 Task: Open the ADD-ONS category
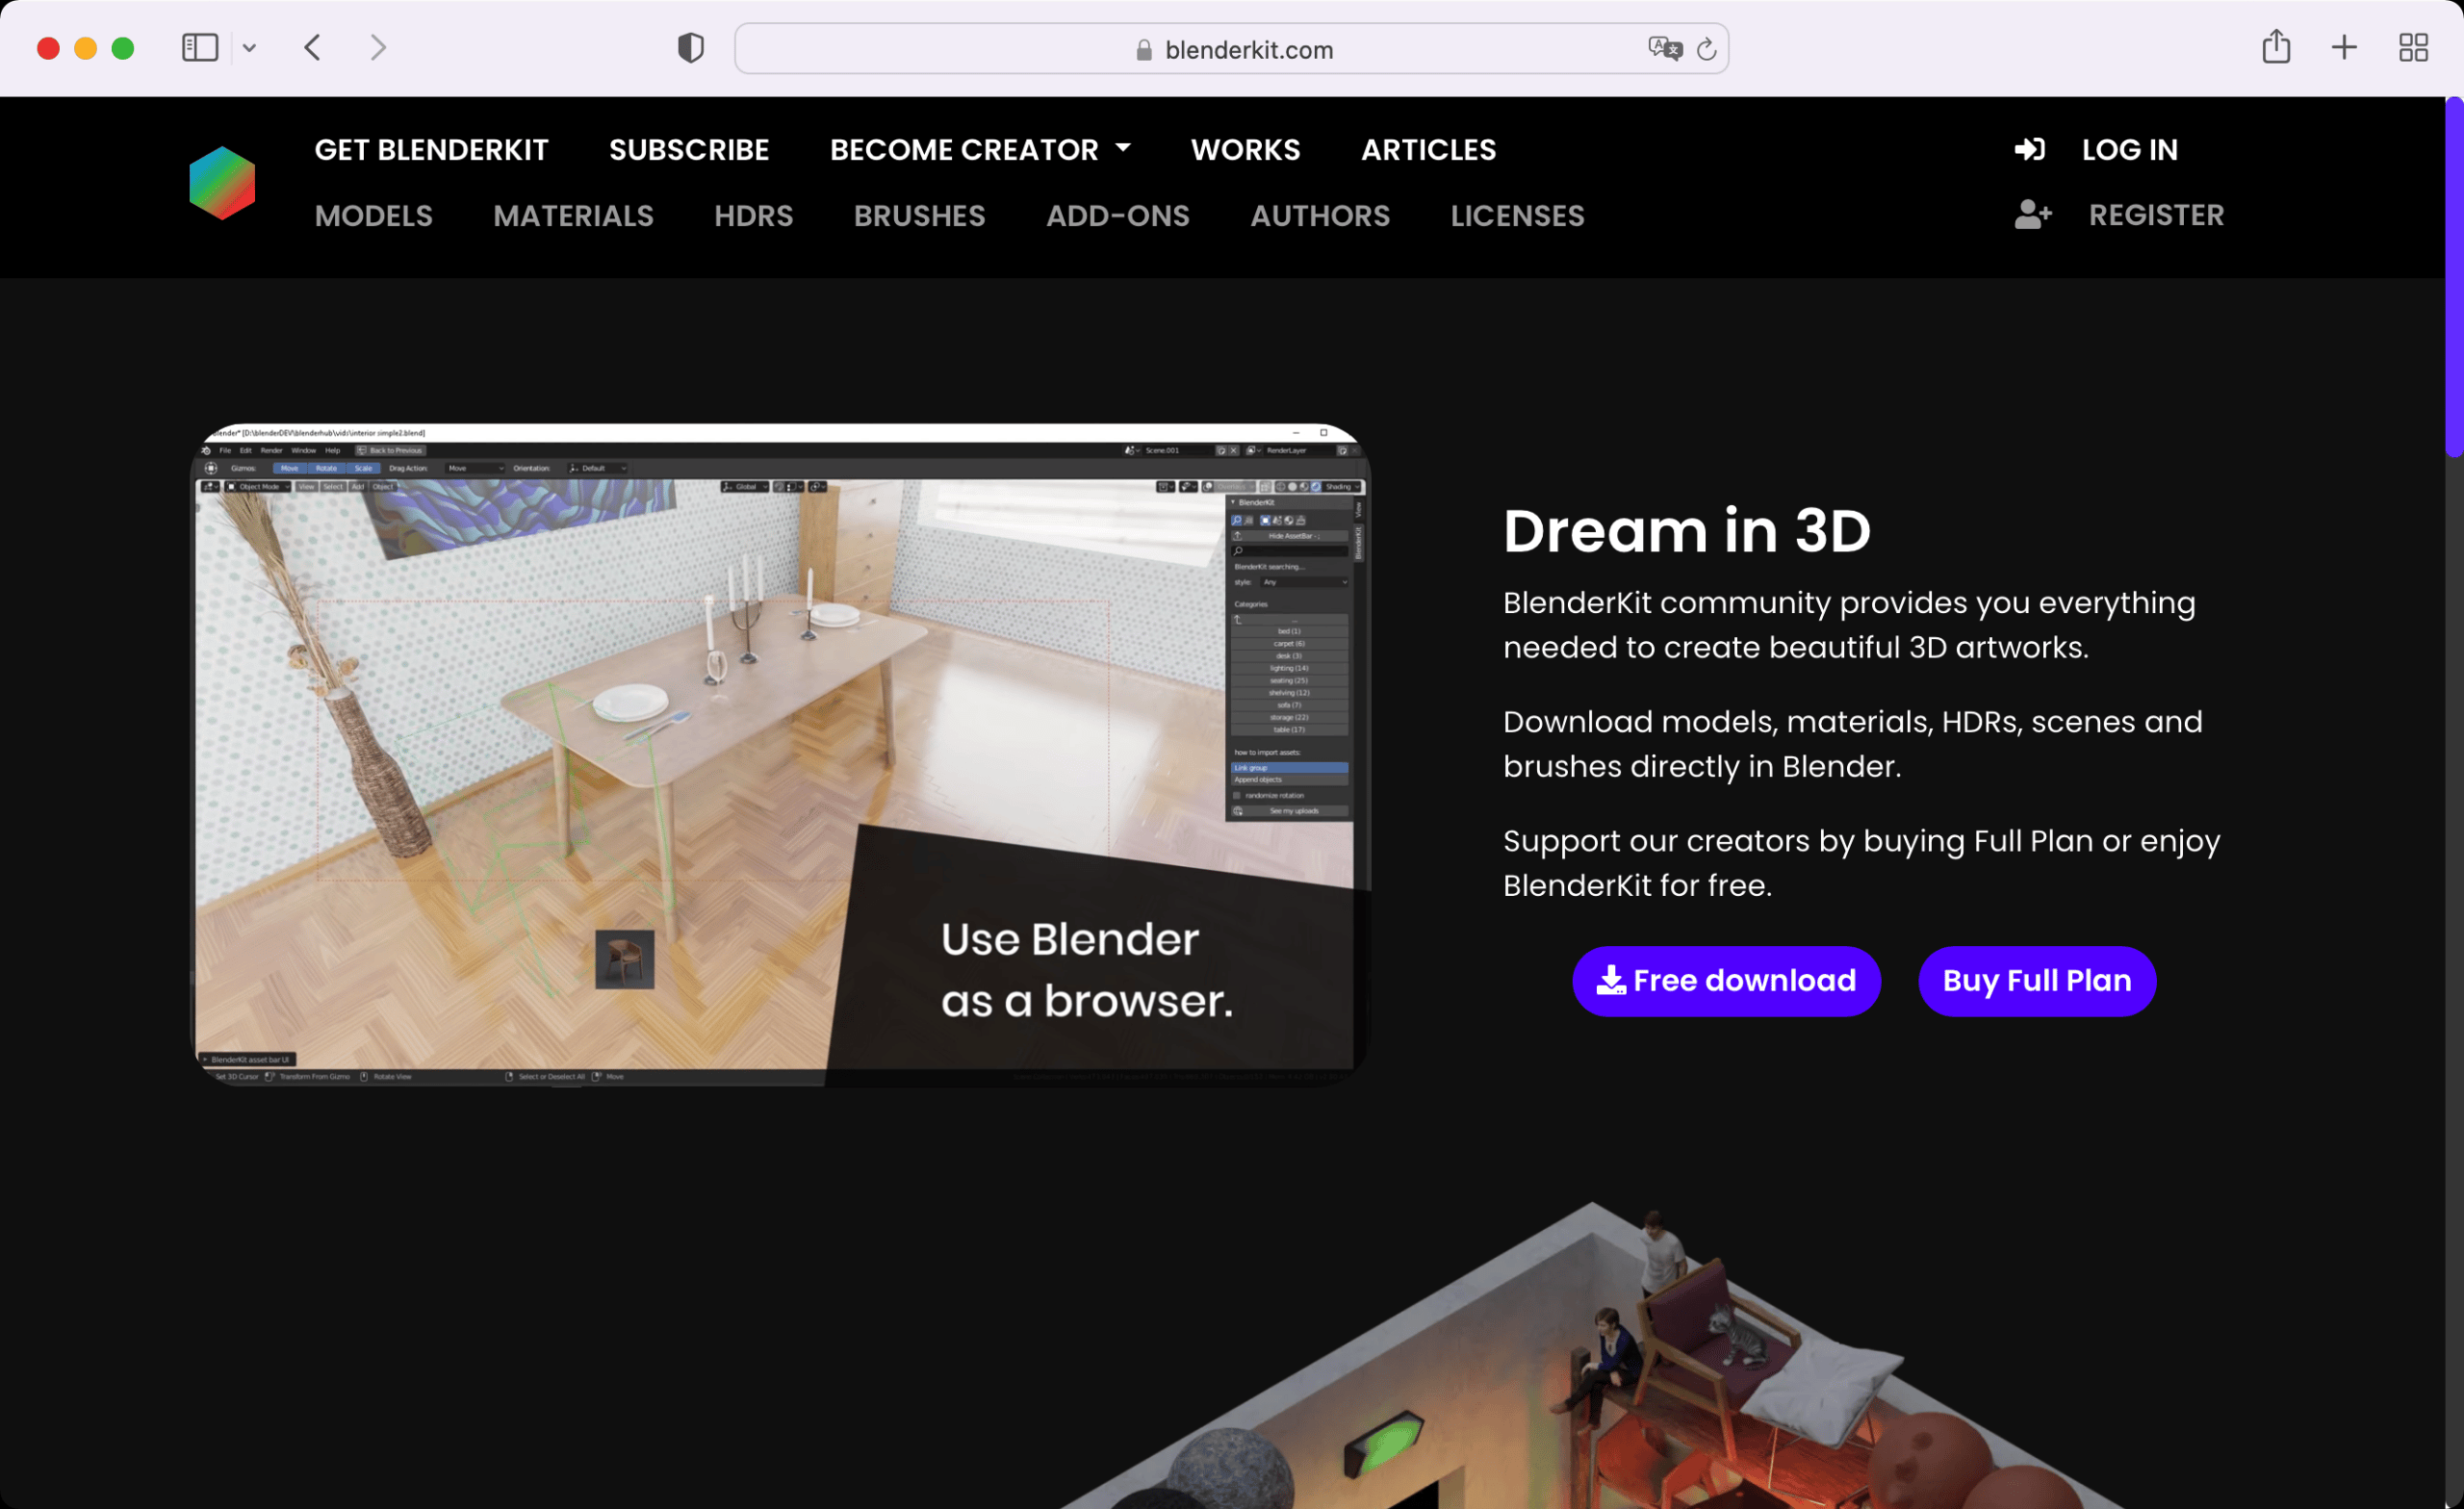[1117, 215]
